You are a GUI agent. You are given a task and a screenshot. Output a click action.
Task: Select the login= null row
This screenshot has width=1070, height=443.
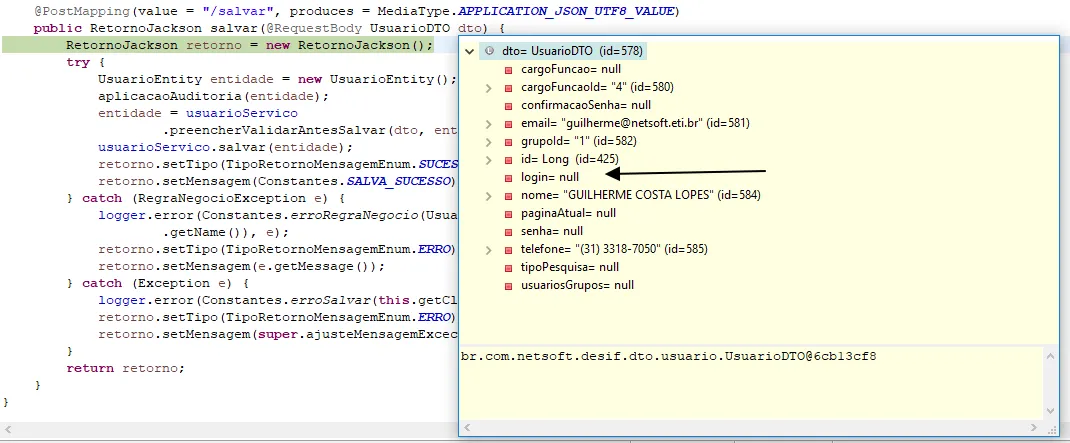[550, 177]
